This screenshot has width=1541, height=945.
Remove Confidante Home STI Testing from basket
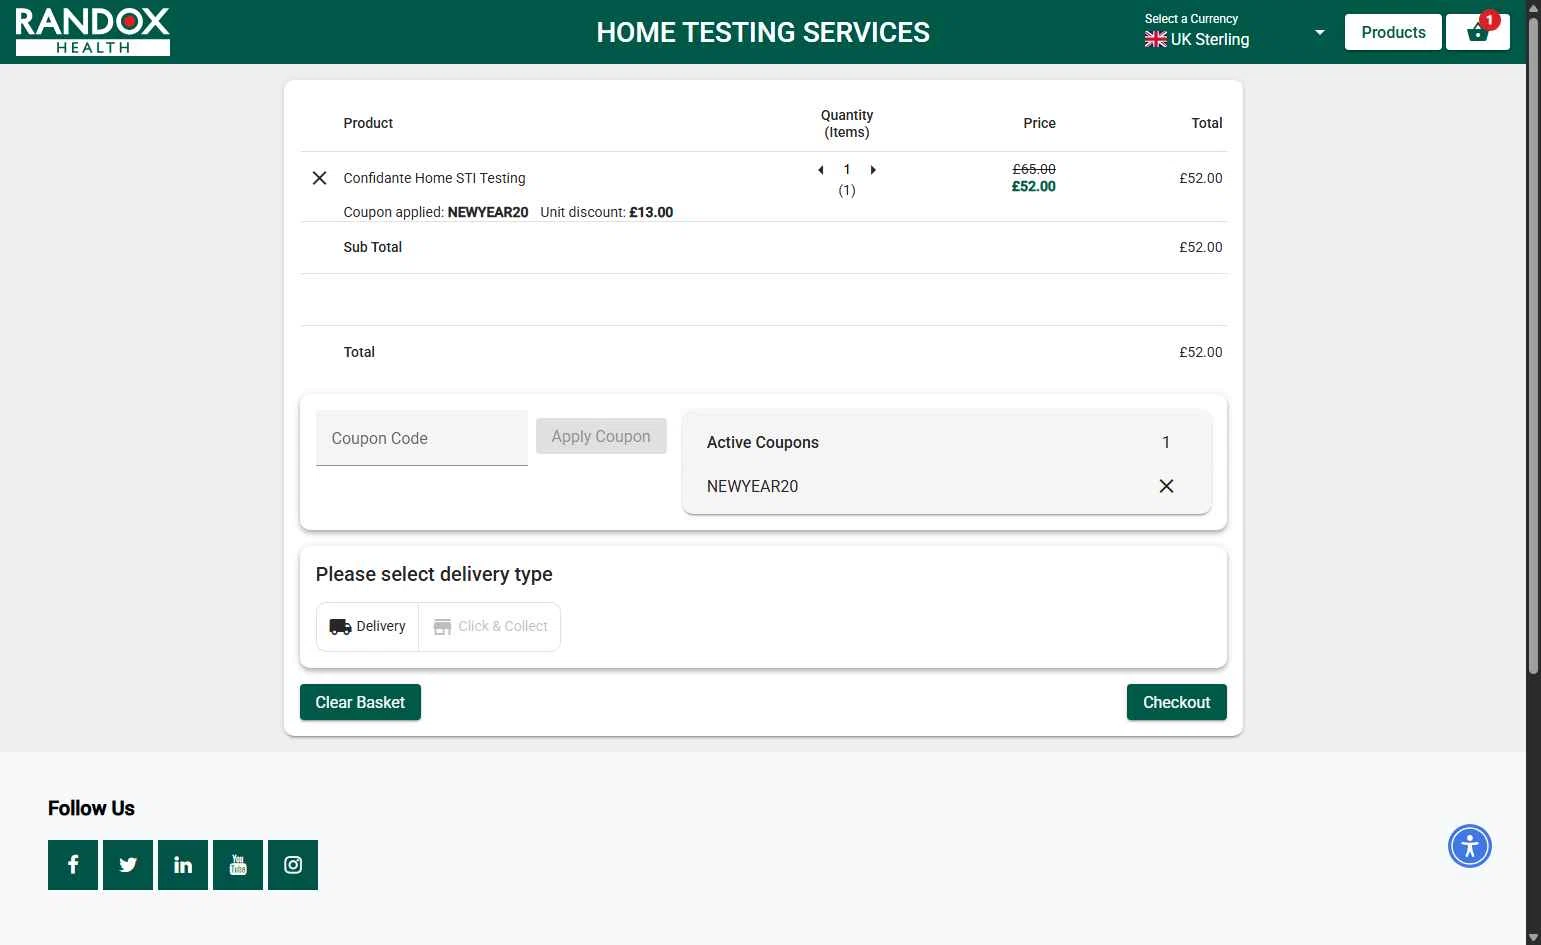pyautogui.click(x=319, y=178)
